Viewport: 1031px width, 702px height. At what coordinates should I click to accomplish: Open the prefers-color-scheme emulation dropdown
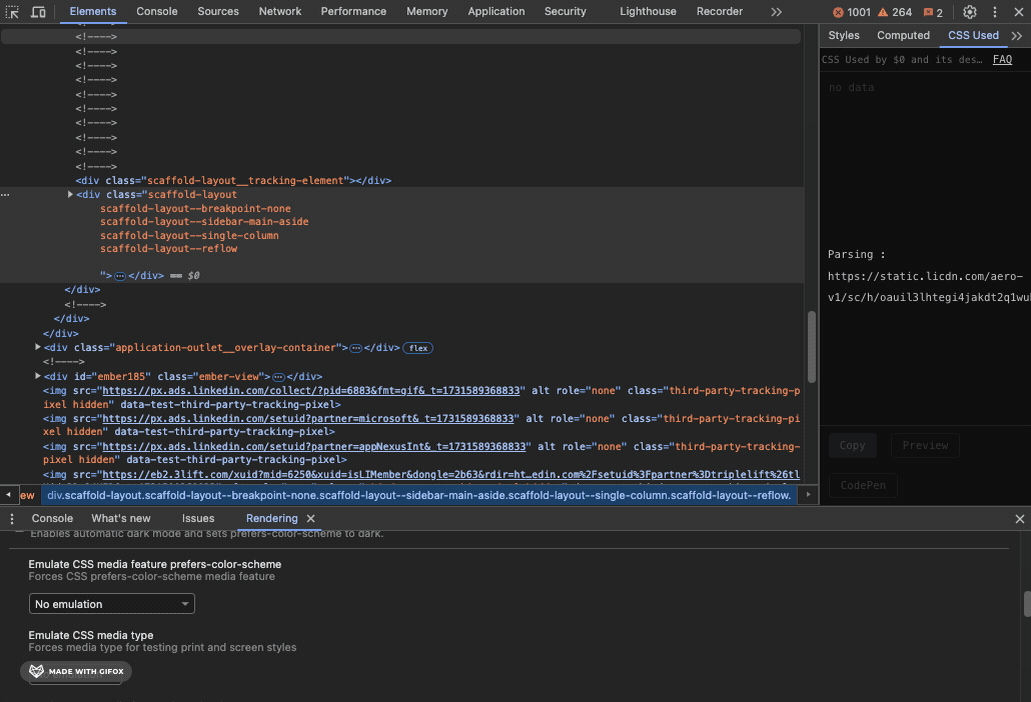111,604
